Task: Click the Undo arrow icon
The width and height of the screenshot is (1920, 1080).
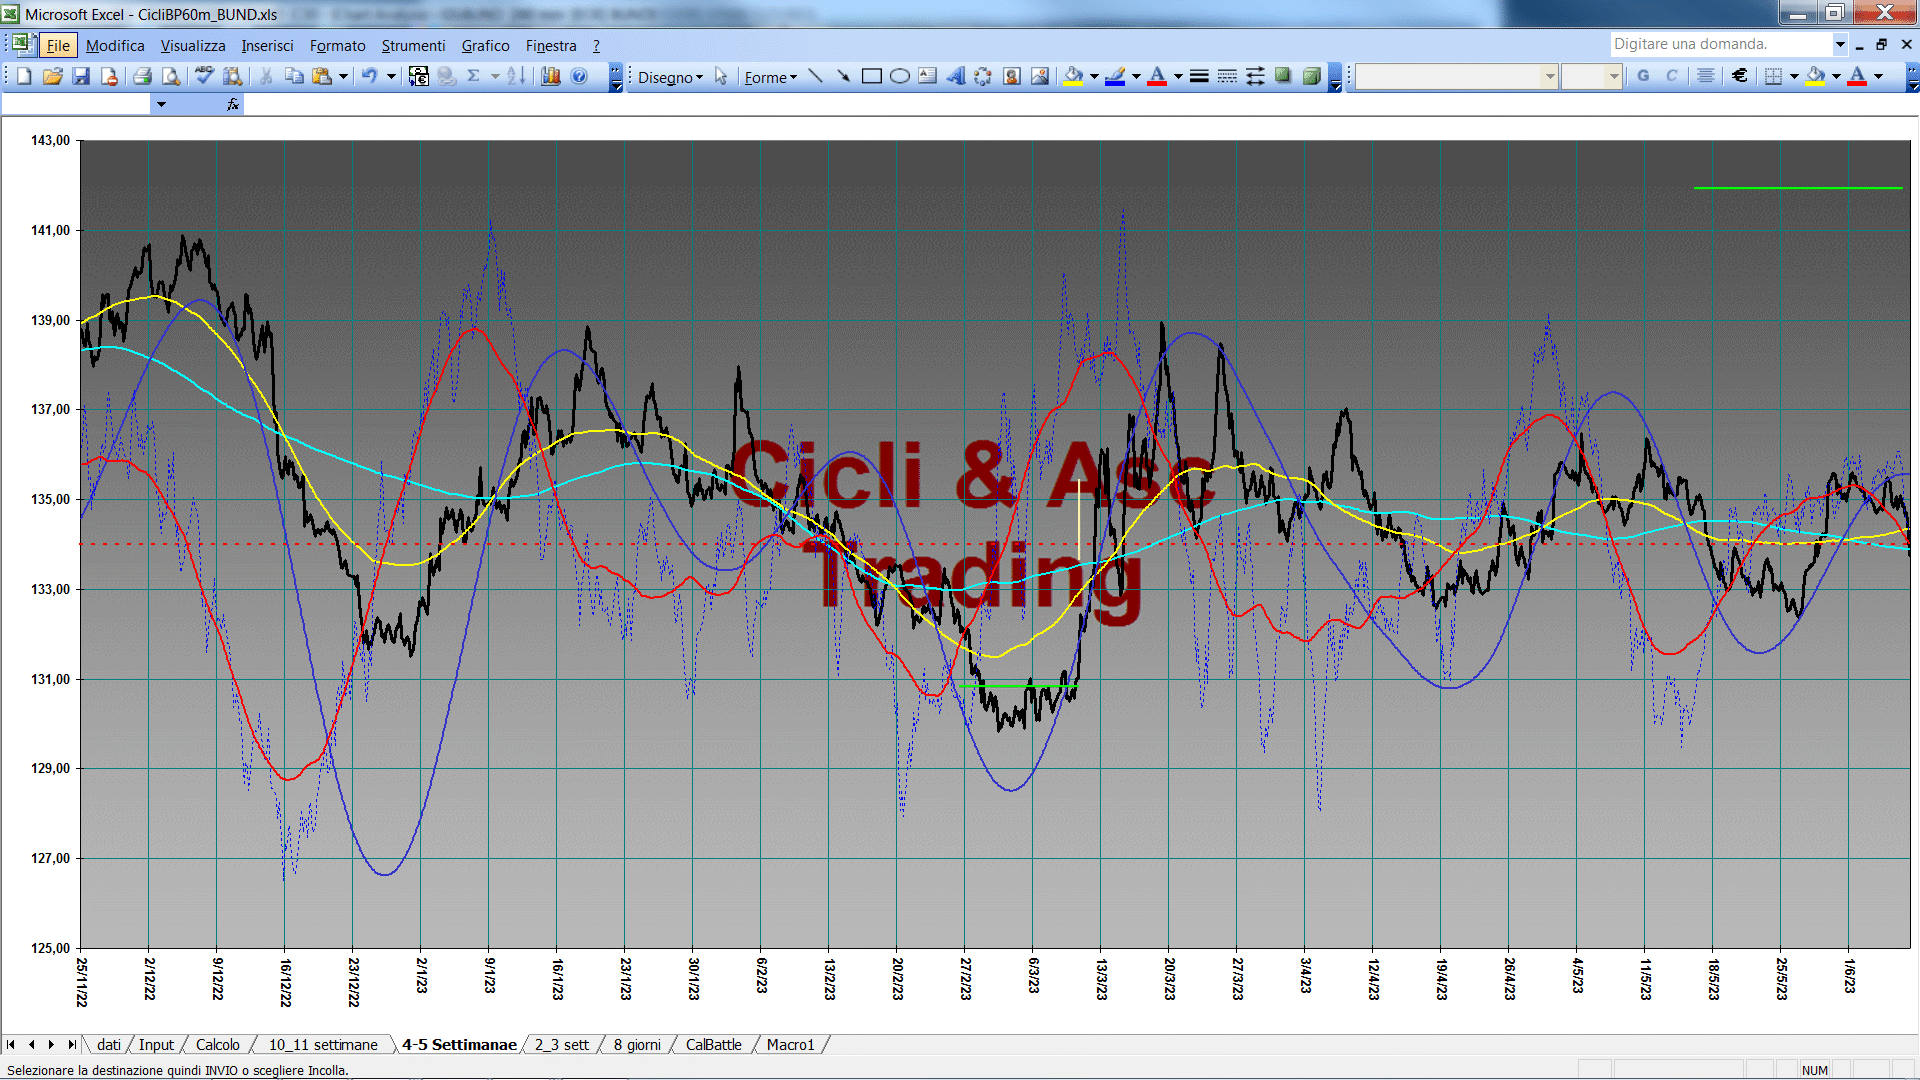Action: pos(370,76)
